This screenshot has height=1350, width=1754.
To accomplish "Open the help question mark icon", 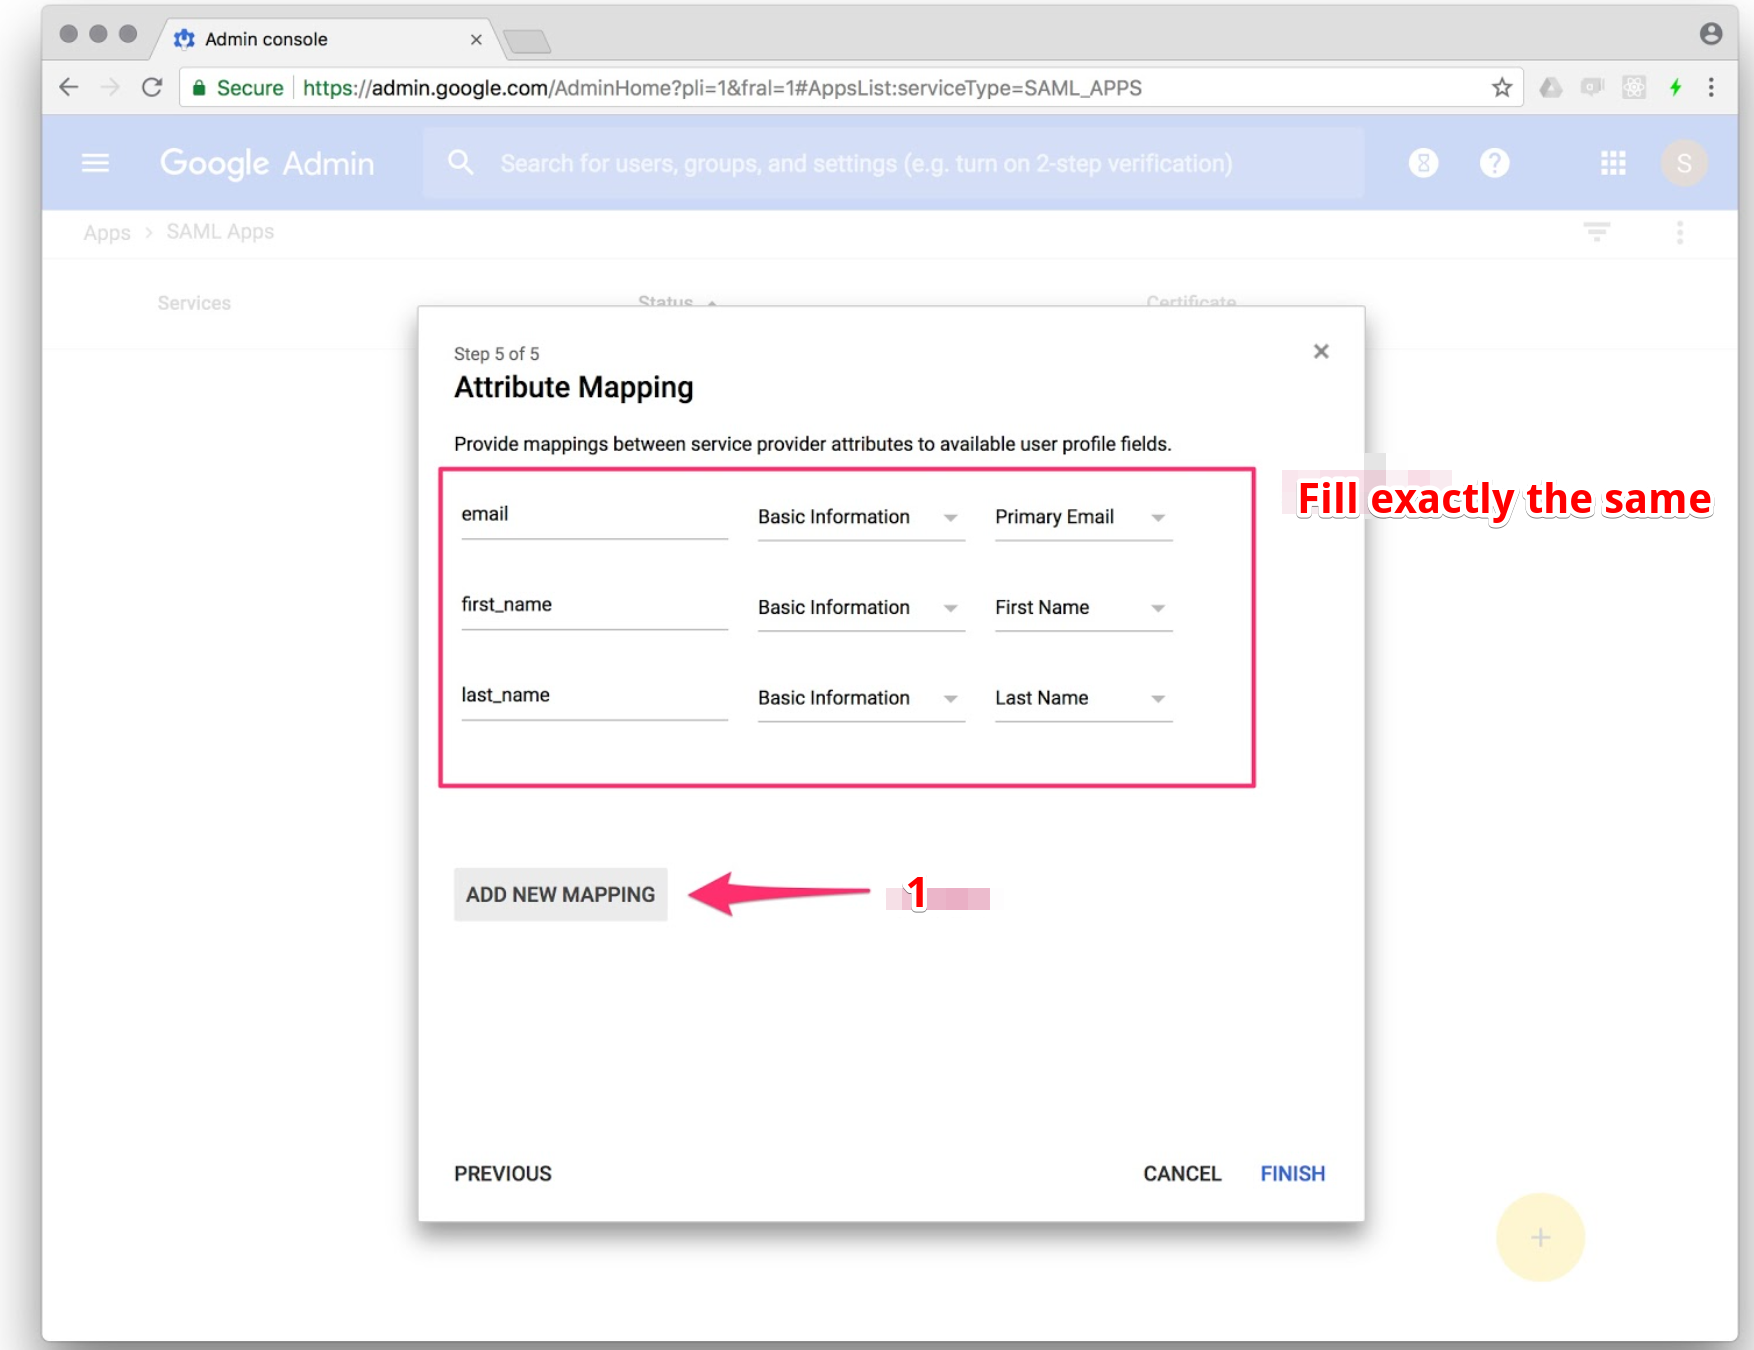I will 1494,163.
